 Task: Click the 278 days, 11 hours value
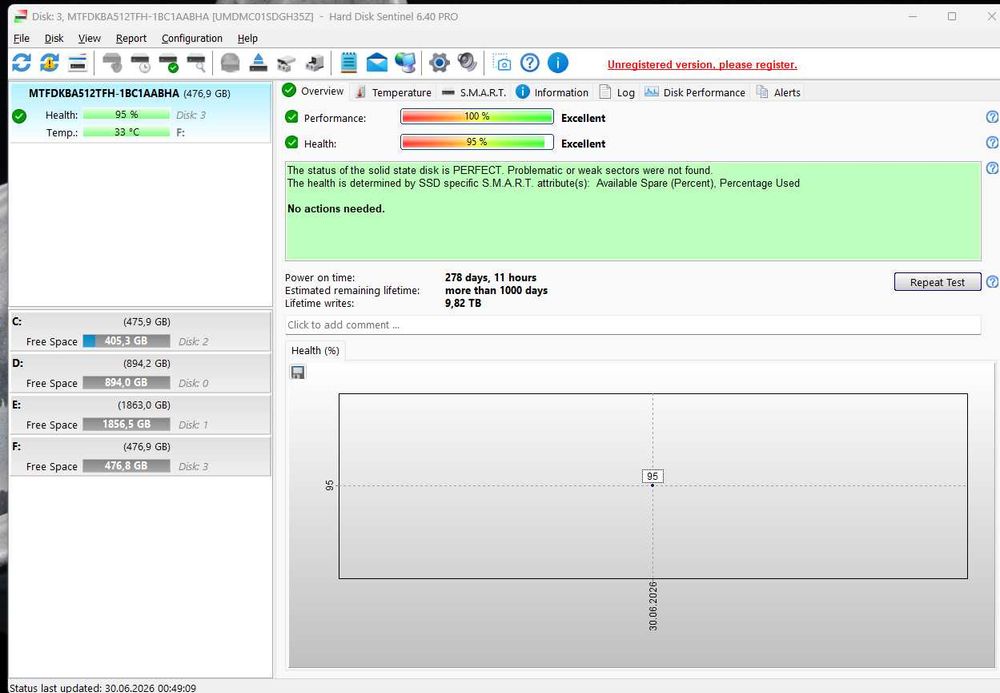490,277
